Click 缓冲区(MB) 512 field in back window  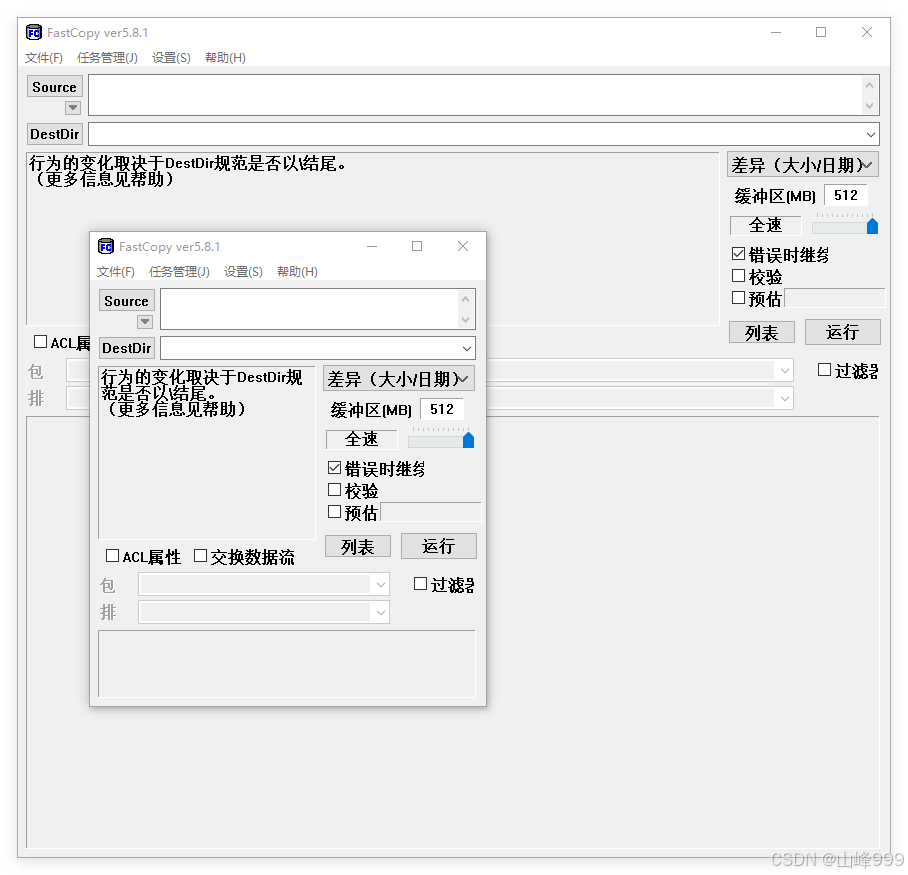846,195
